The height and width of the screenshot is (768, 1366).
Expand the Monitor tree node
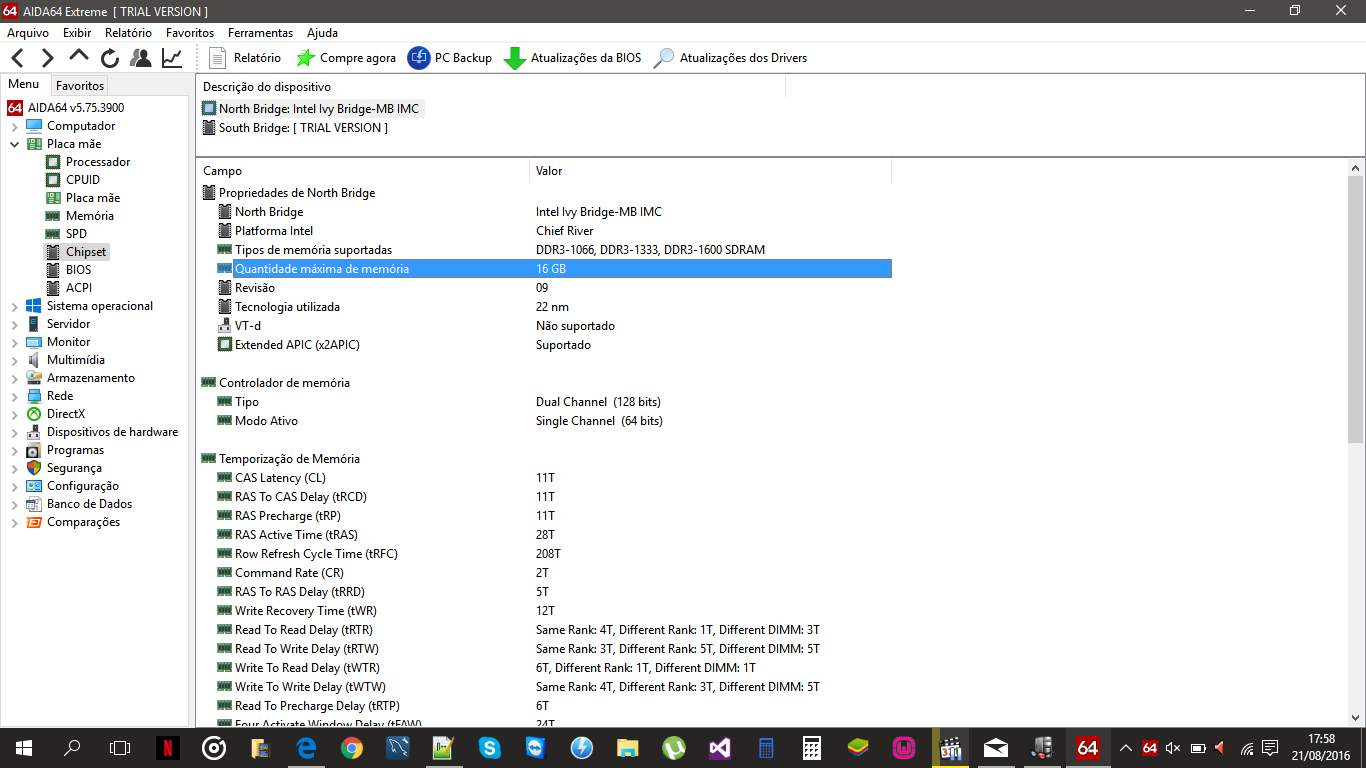14,342
